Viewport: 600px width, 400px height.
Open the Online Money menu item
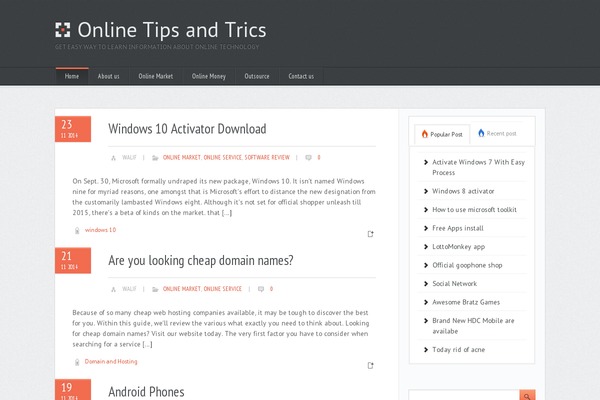(x=209, y=76)
